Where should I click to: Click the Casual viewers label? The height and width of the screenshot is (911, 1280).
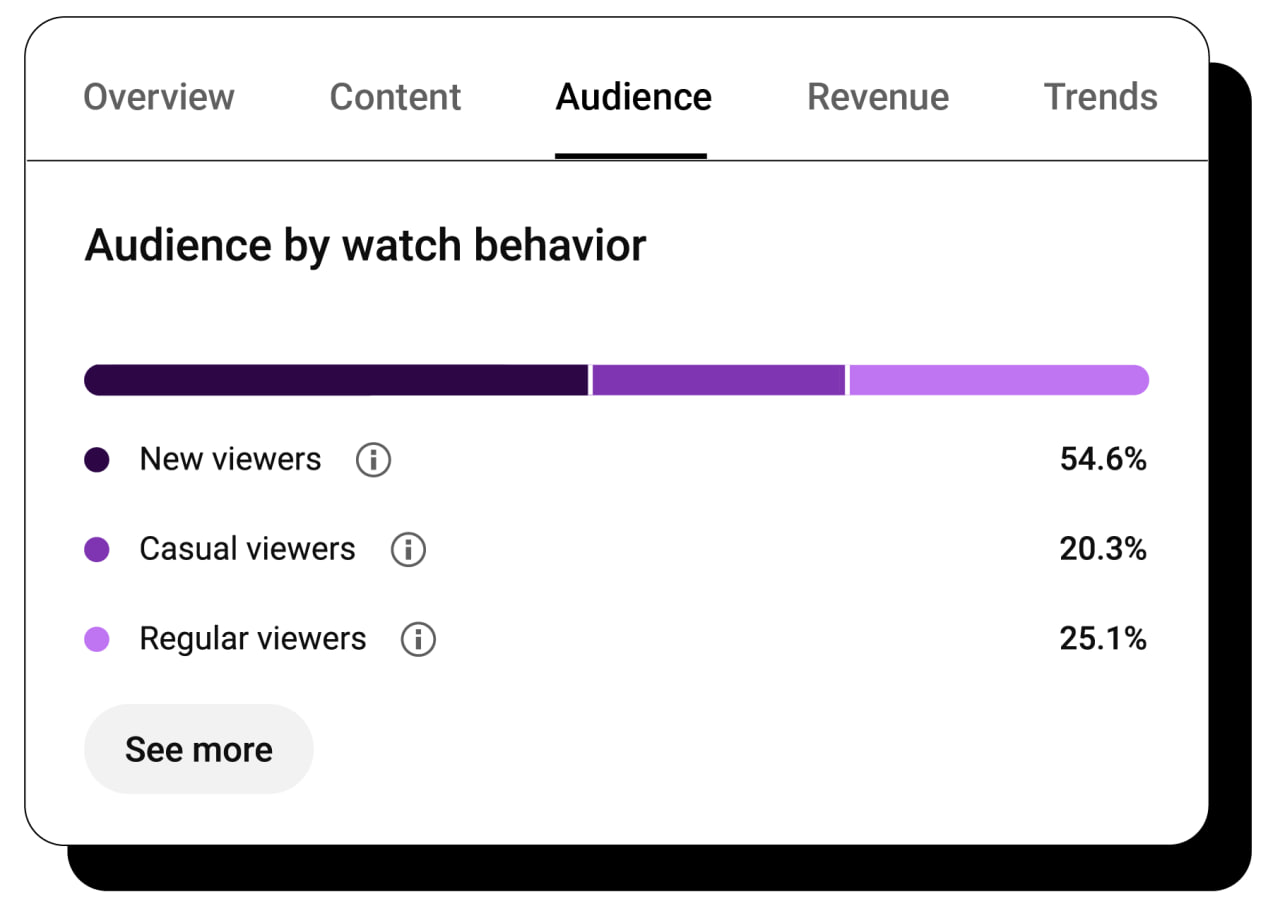pyautogui.click(x=248, y=549)
